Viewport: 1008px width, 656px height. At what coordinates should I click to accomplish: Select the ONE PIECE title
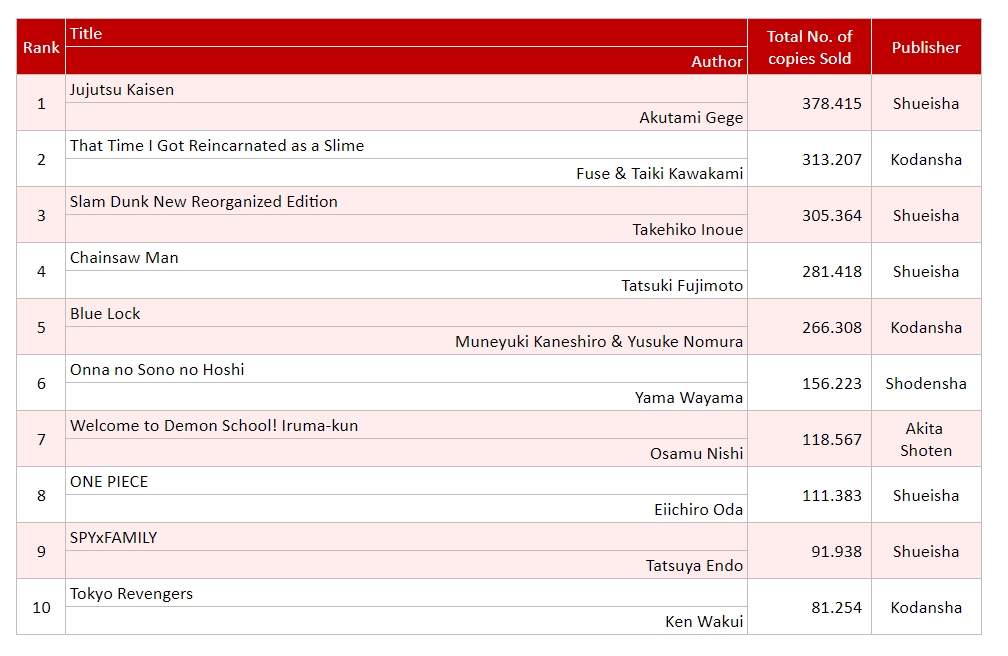coord(109,482)
